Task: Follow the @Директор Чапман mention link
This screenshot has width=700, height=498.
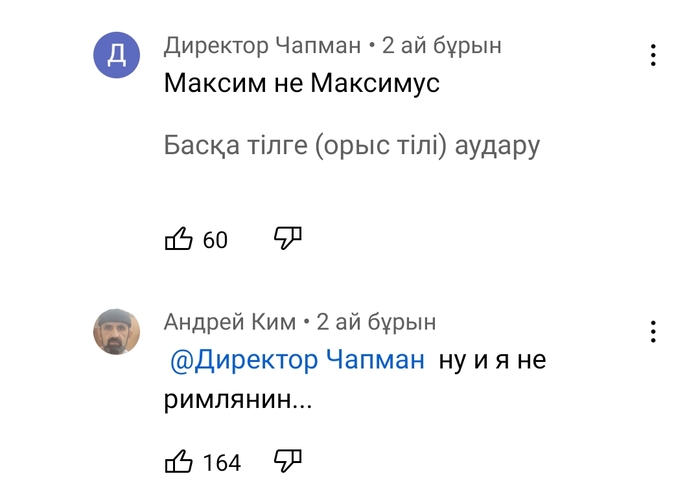Action: coord(297,361)
